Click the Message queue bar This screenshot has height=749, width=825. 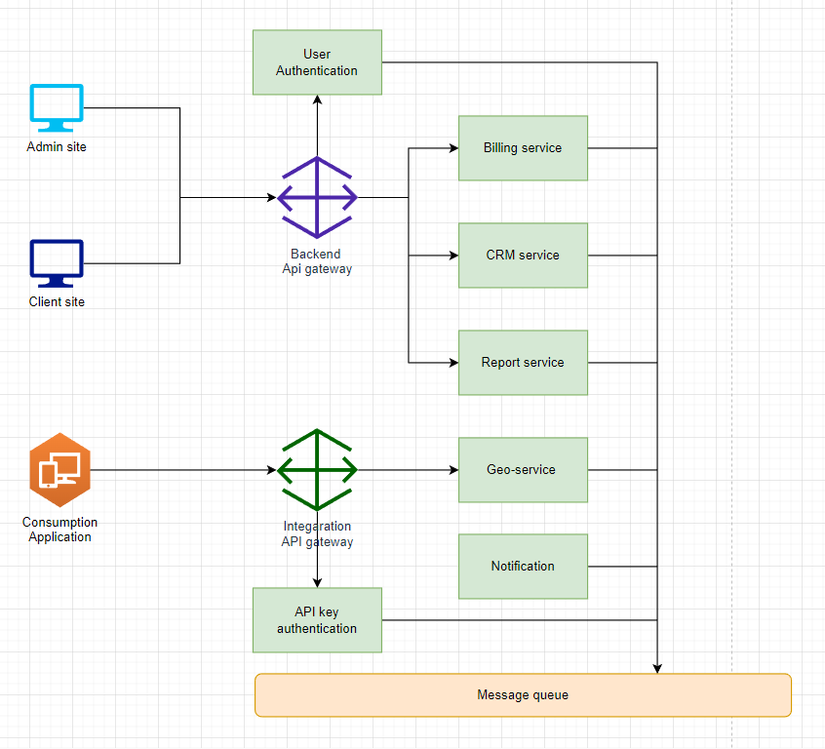522,694
